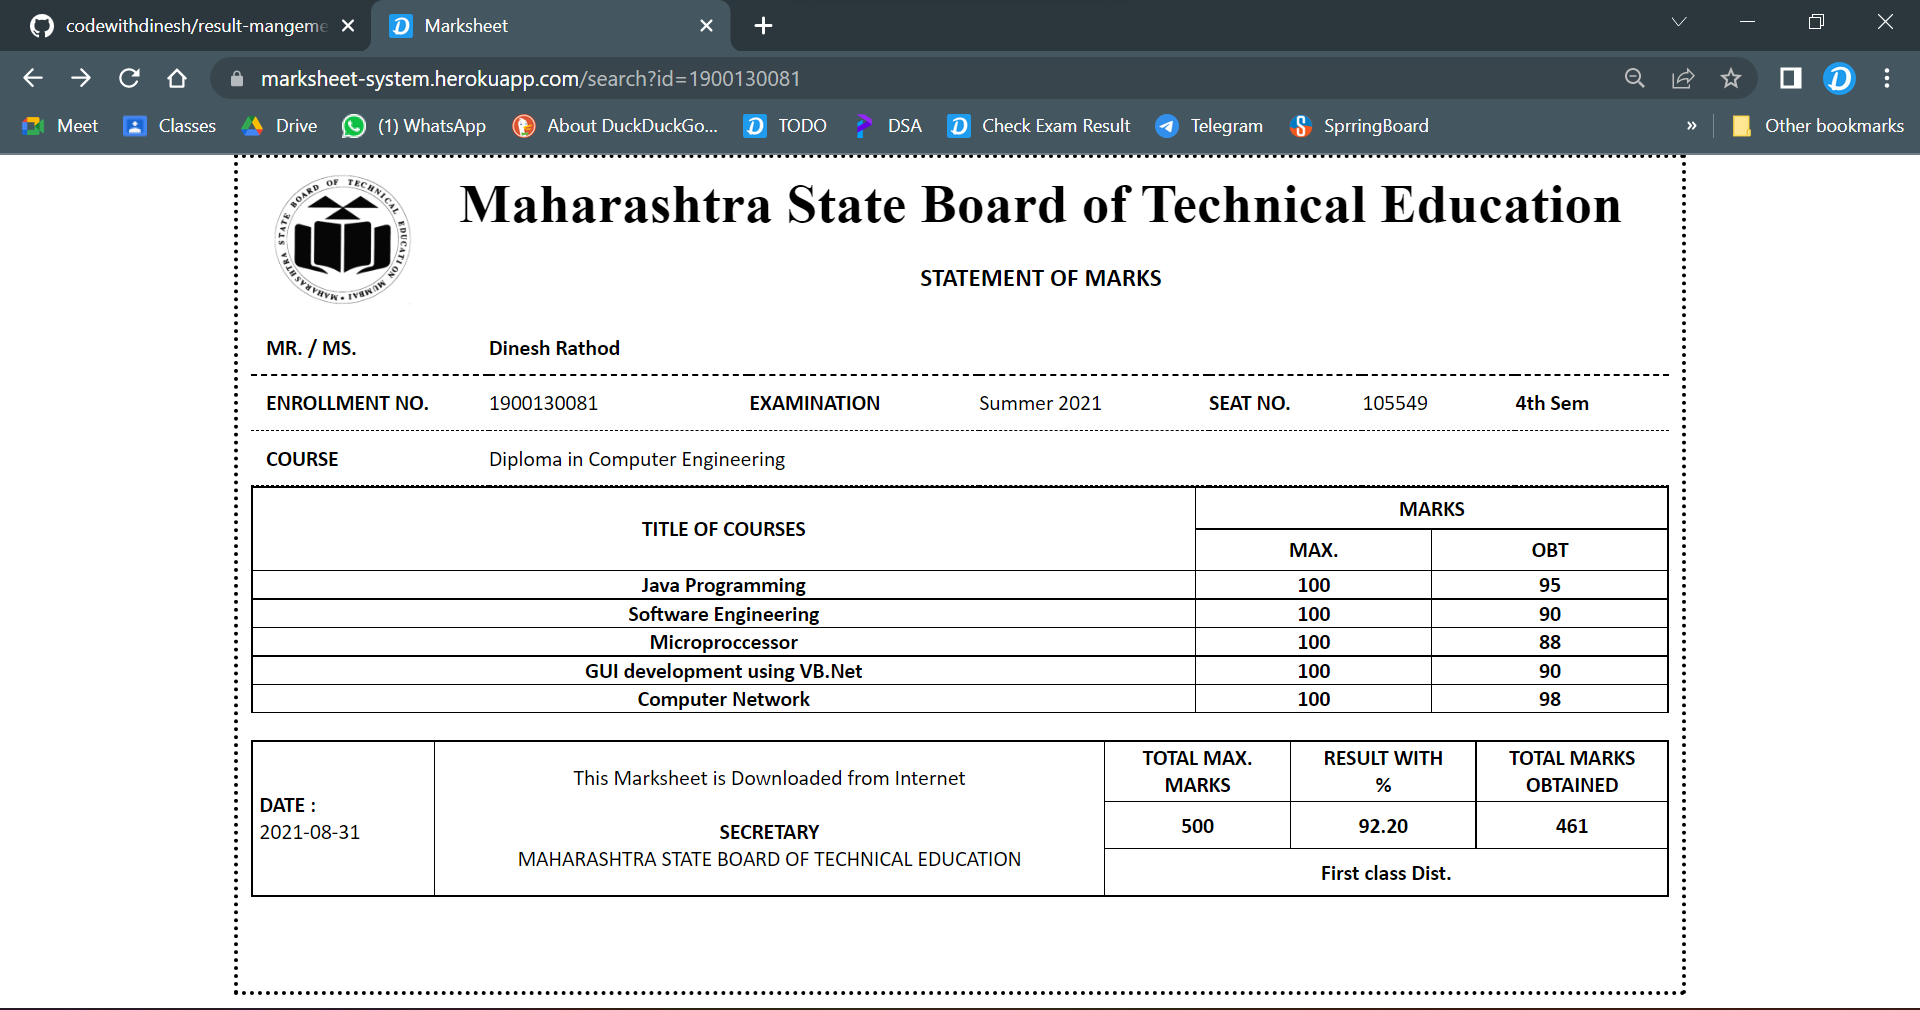Open a new tab with plus button

763,26
